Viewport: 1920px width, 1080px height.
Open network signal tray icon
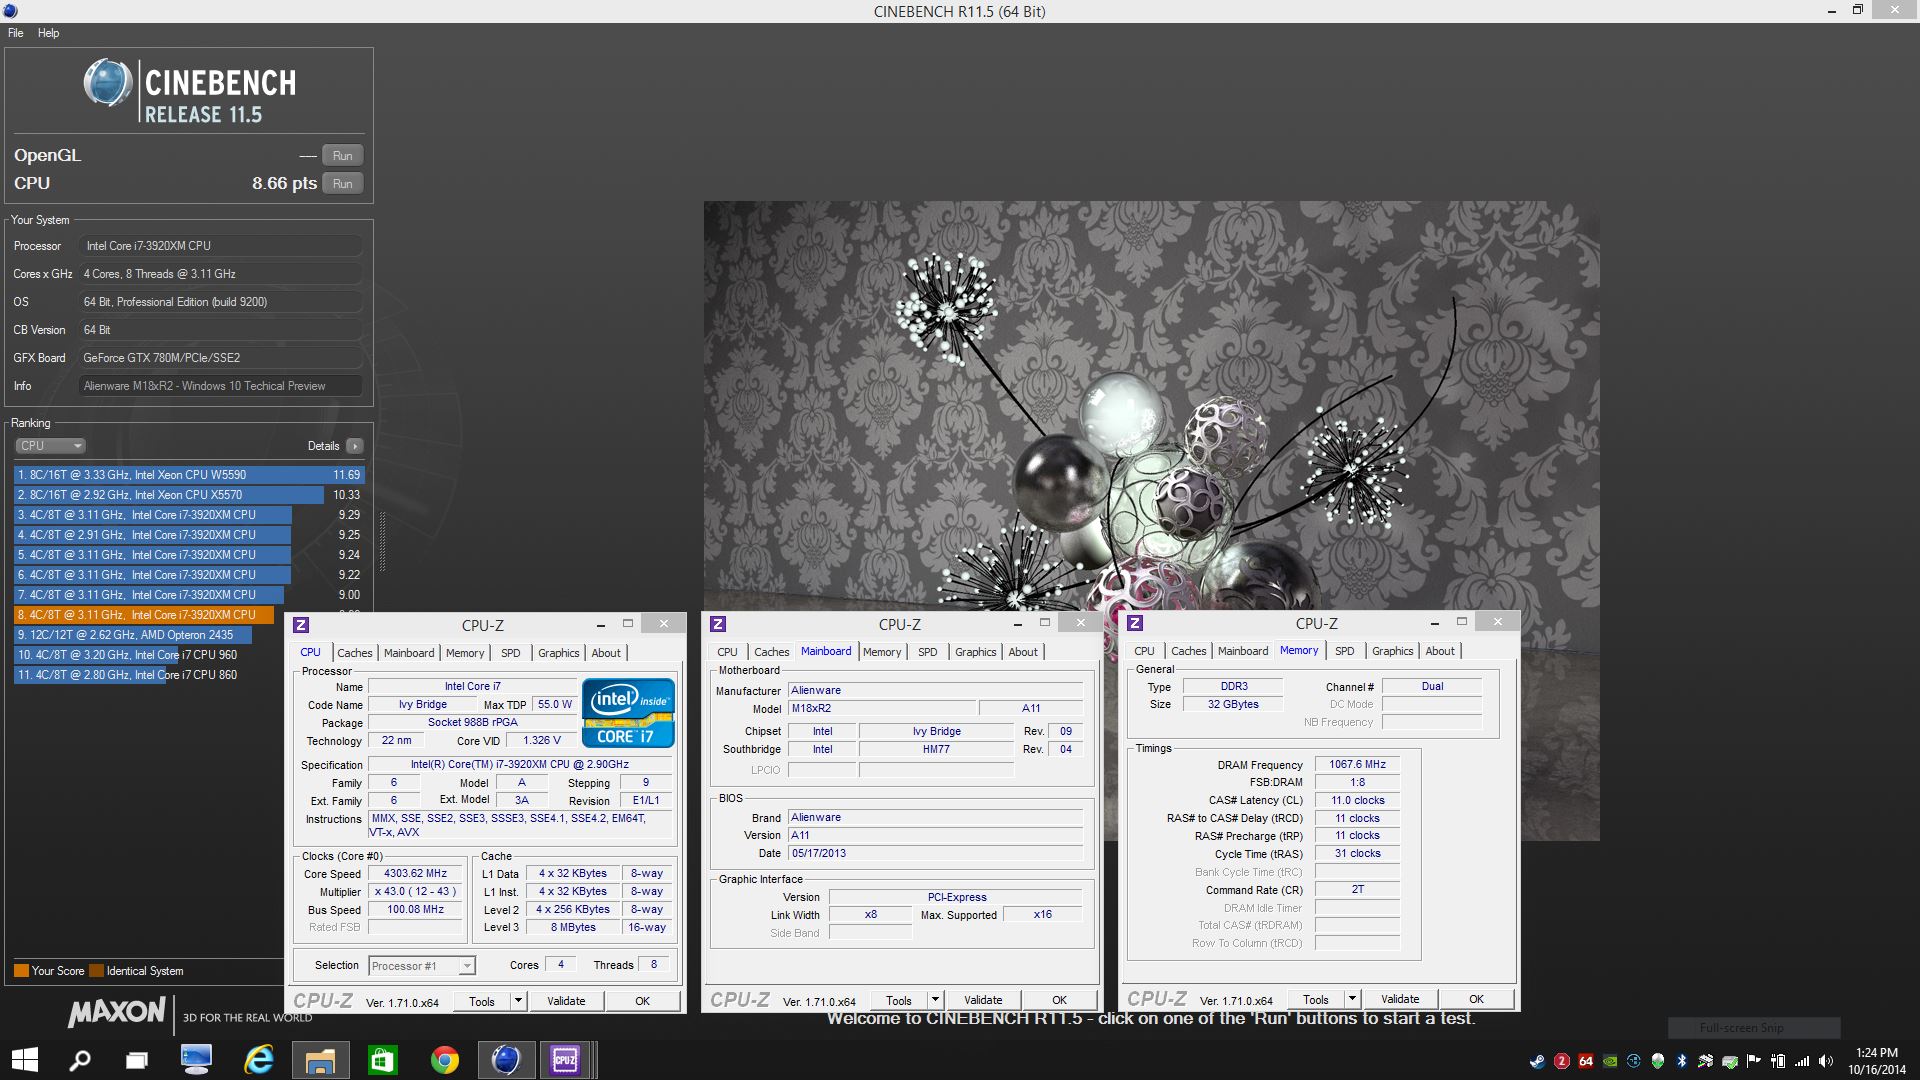point(1802,1061)
